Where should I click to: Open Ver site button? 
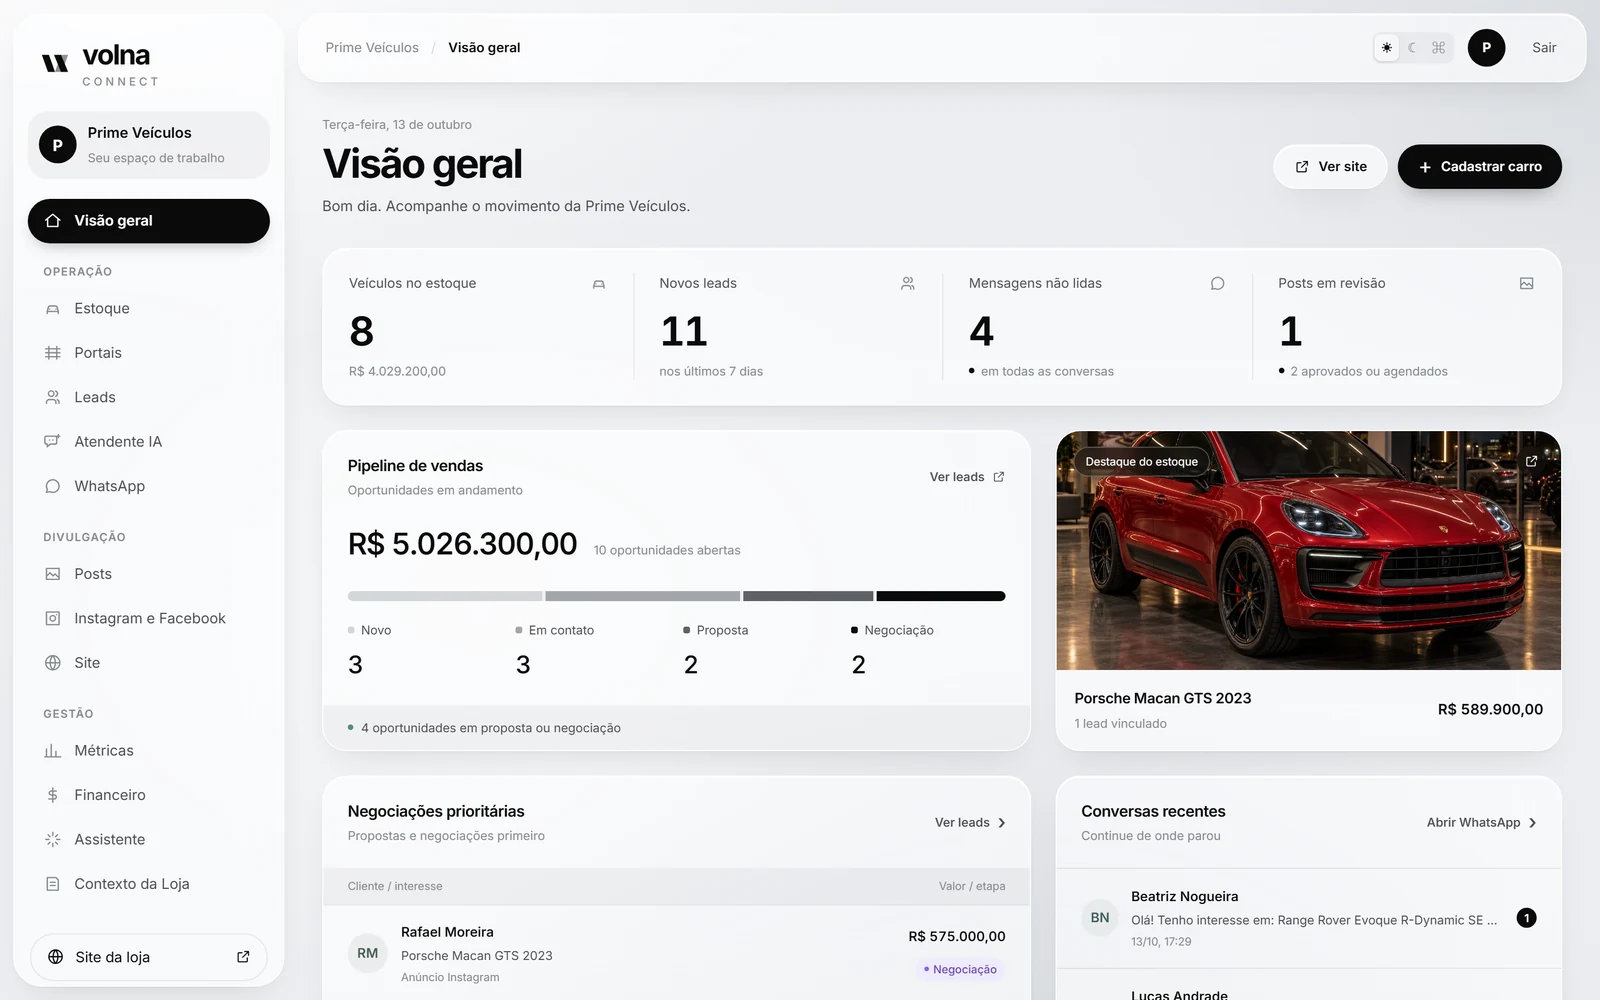pos(1330,167)
